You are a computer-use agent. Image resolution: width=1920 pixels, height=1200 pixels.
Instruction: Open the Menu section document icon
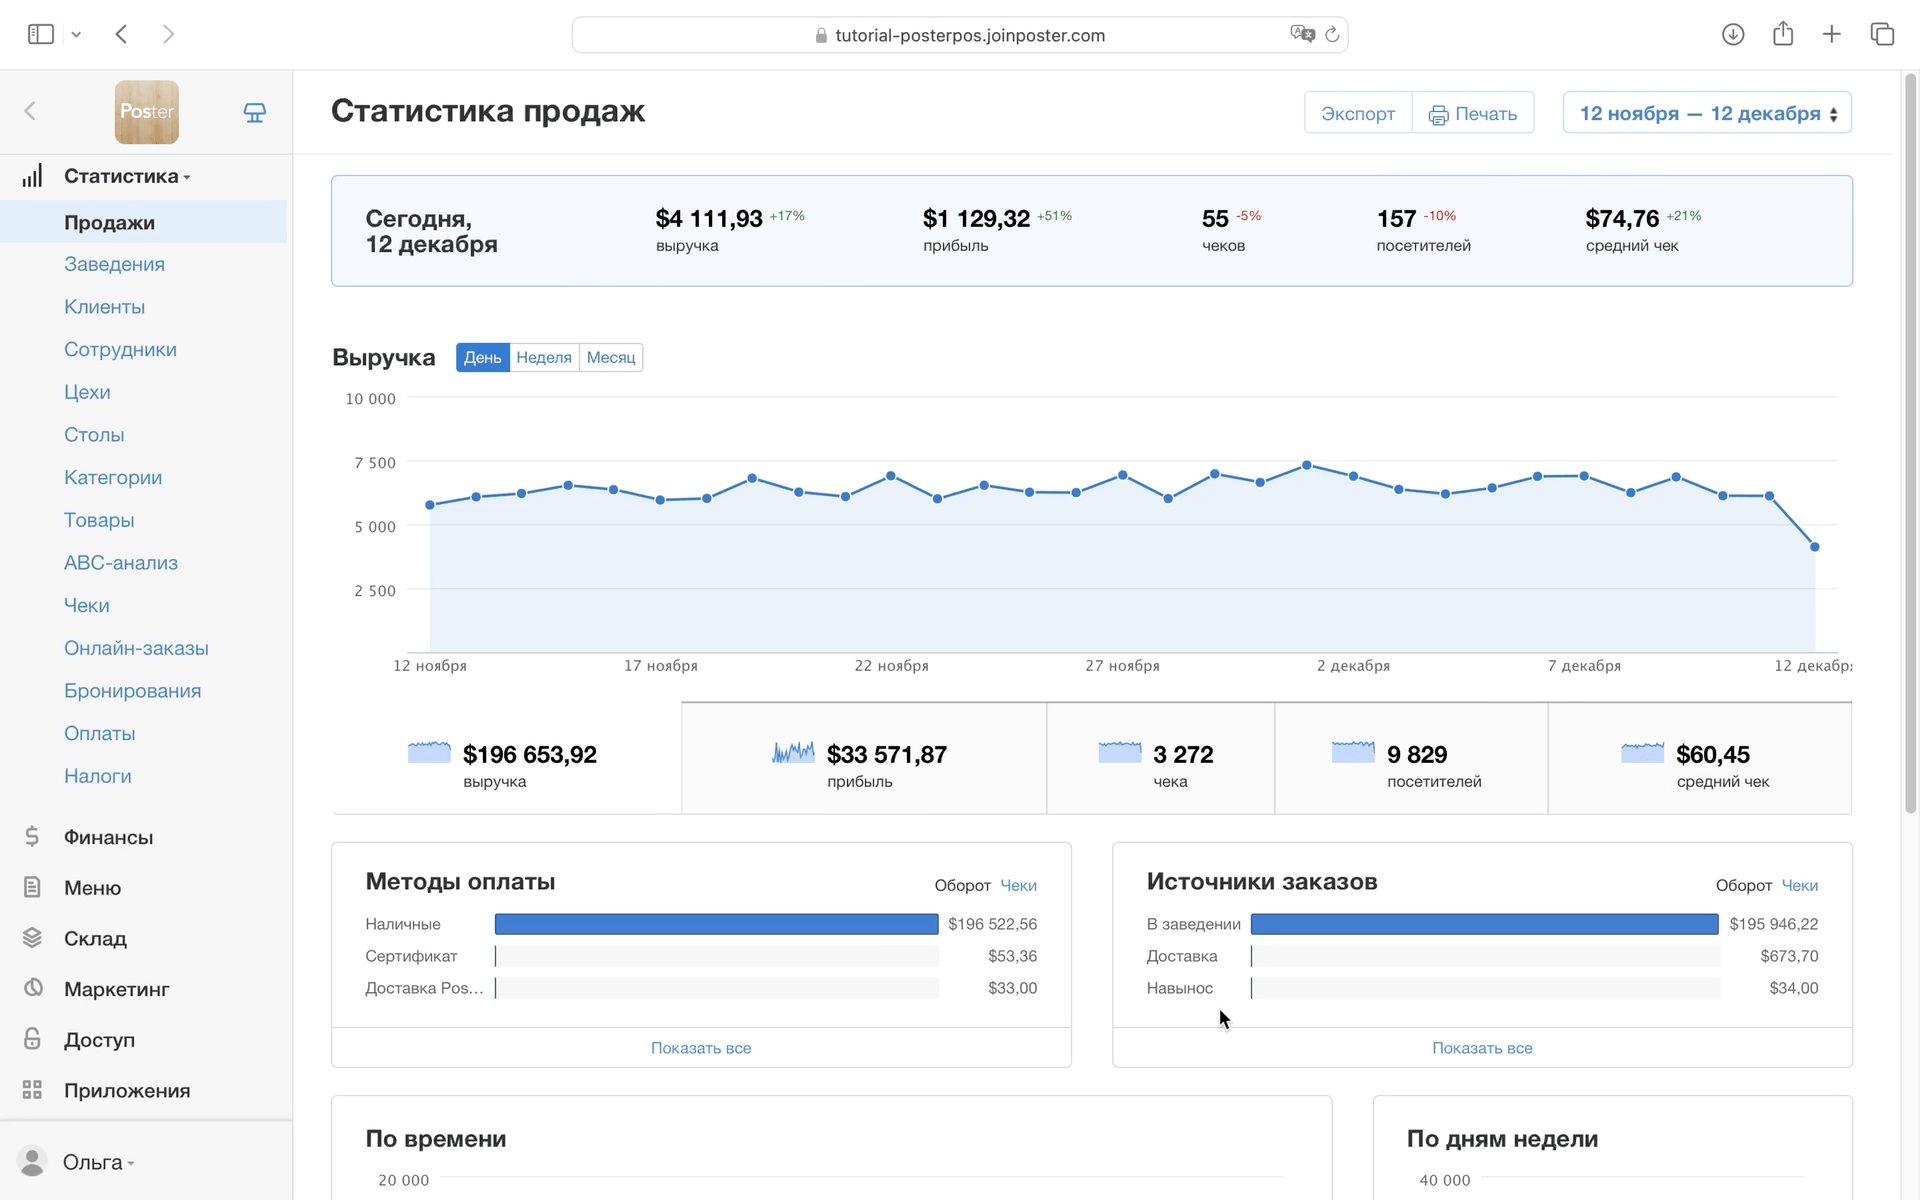[32, 887]
